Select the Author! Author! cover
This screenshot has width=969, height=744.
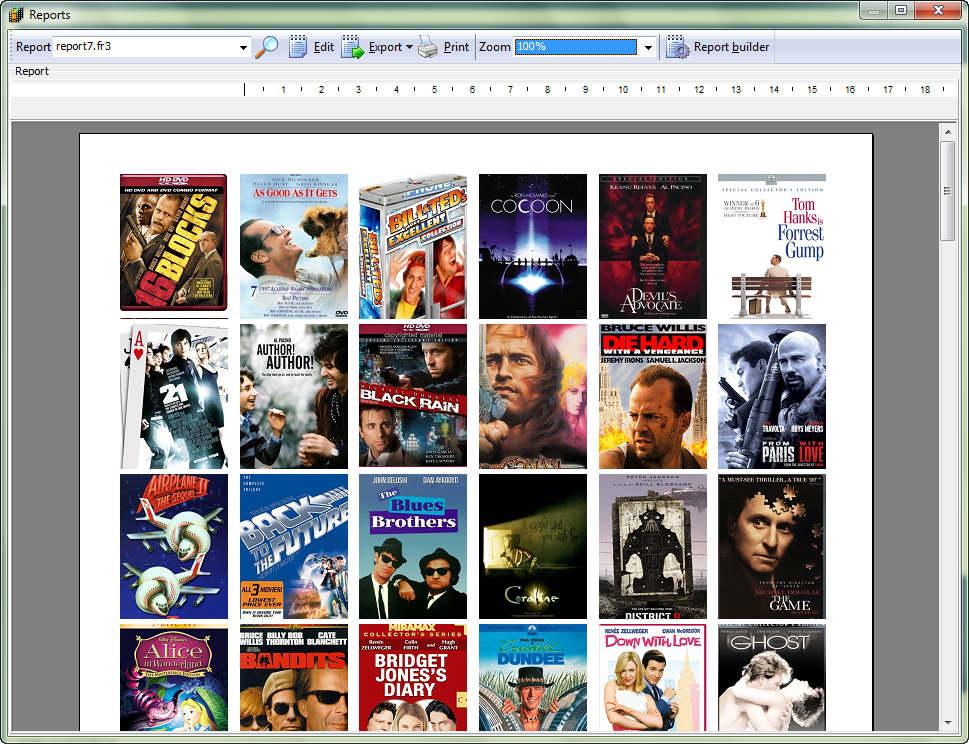point(294,396)
